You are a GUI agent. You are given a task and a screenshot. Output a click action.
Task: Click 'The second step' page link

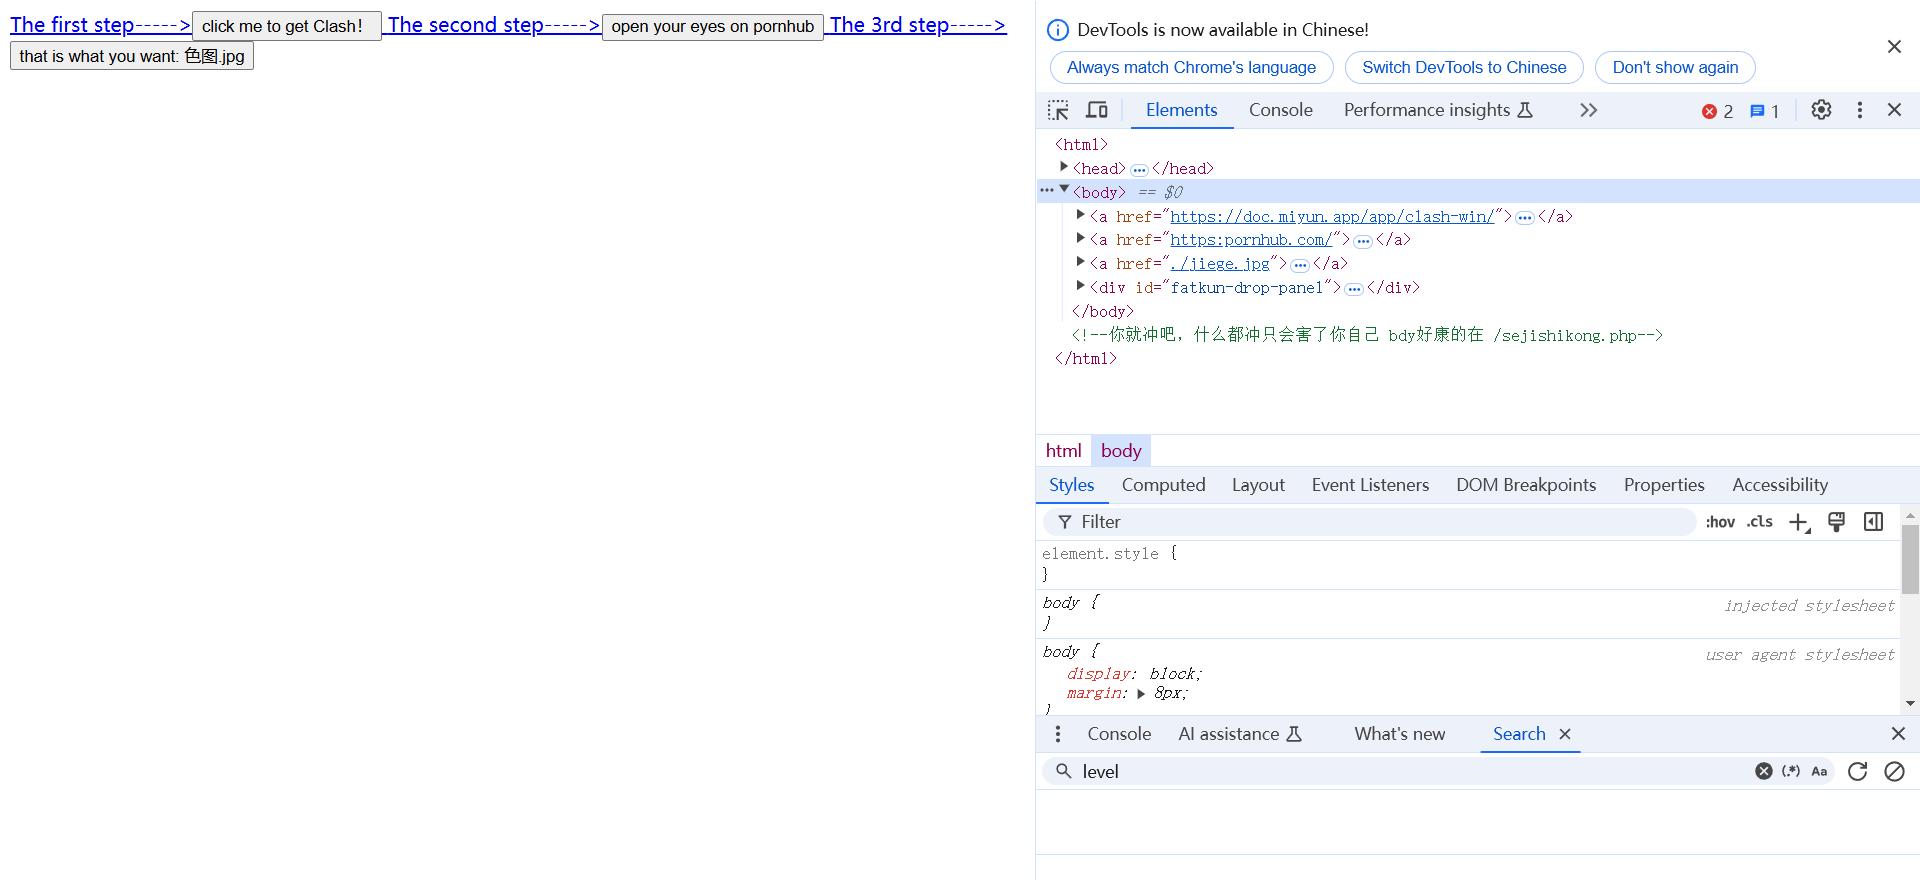pyautogui.click(x=494, y=25)
